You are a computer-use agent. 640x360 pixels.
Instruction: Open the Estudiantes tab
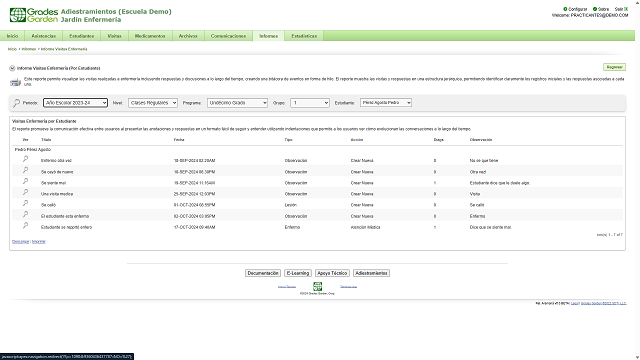click(x=82, y=36)
